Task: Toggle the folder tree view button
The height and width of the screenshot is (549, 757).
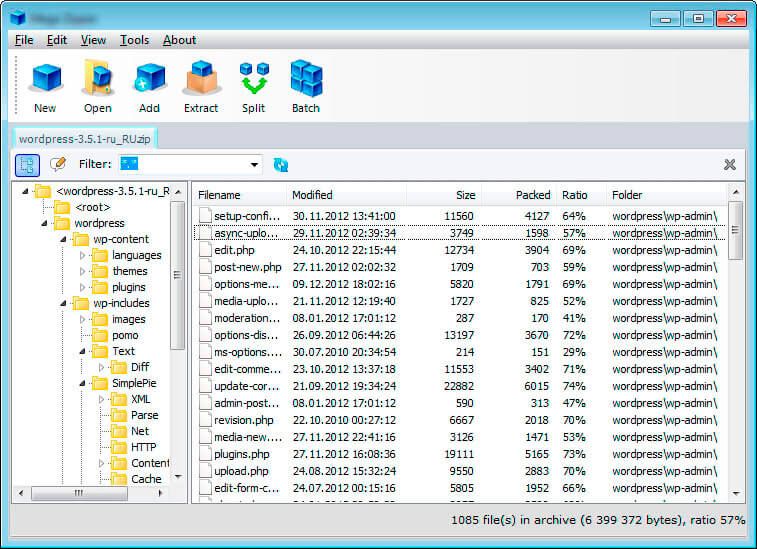Action: click(28, 164)
